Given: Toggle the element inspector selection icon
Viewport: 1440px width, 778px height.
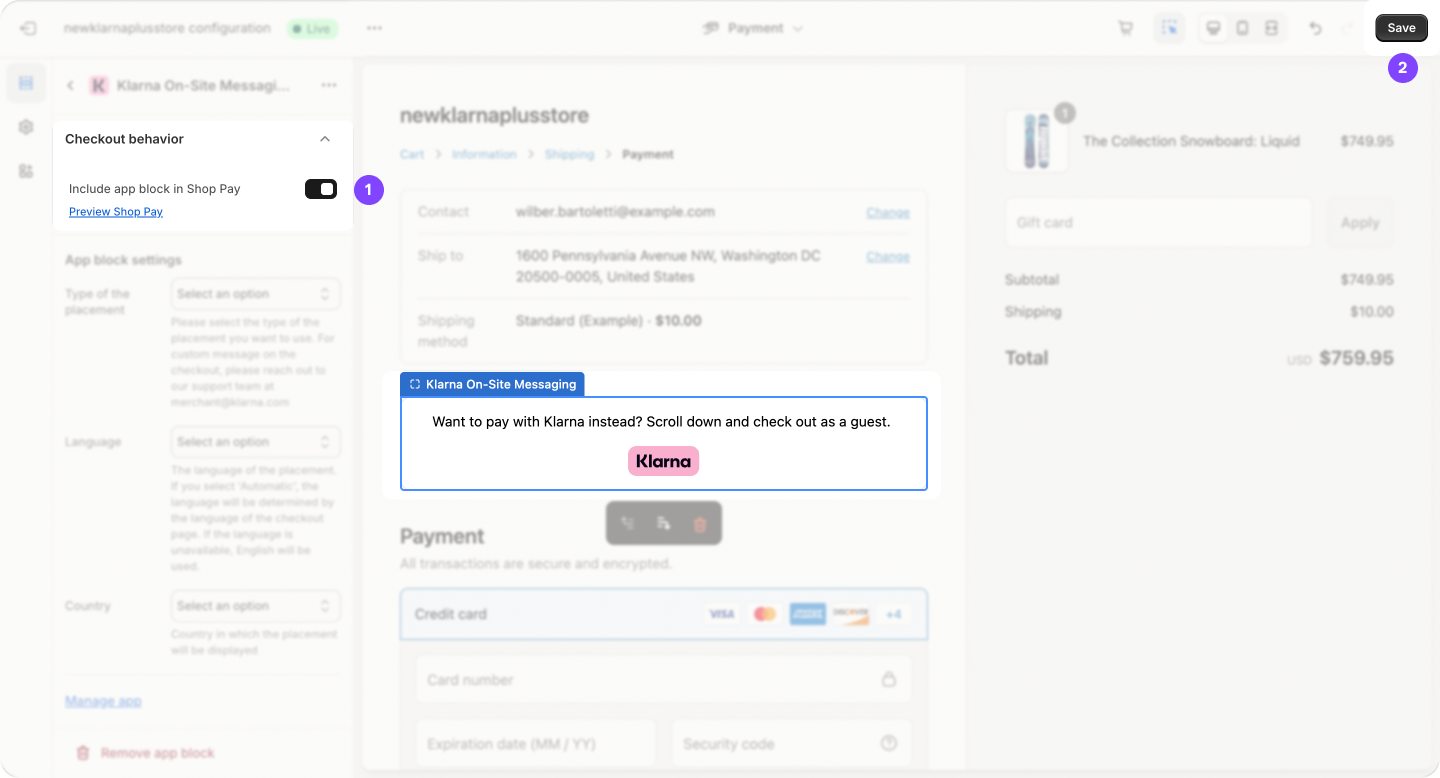Looking at the screenshot, I should click(1169, 28).
